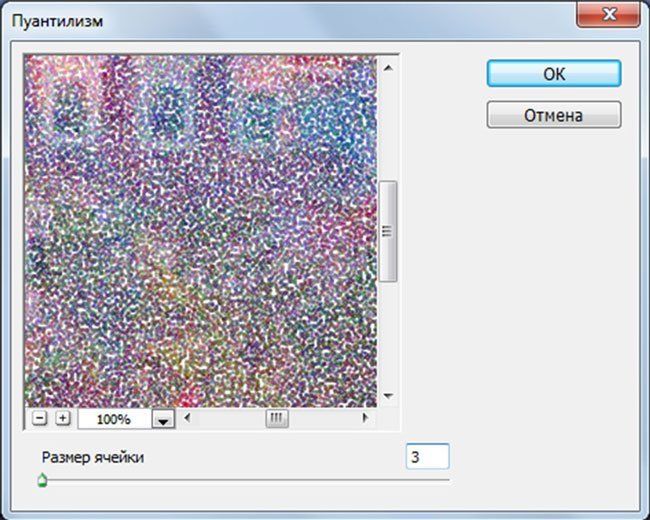Click the horizontal scrollbar thumb of preview
650x520 pixels.
point(277,418)
